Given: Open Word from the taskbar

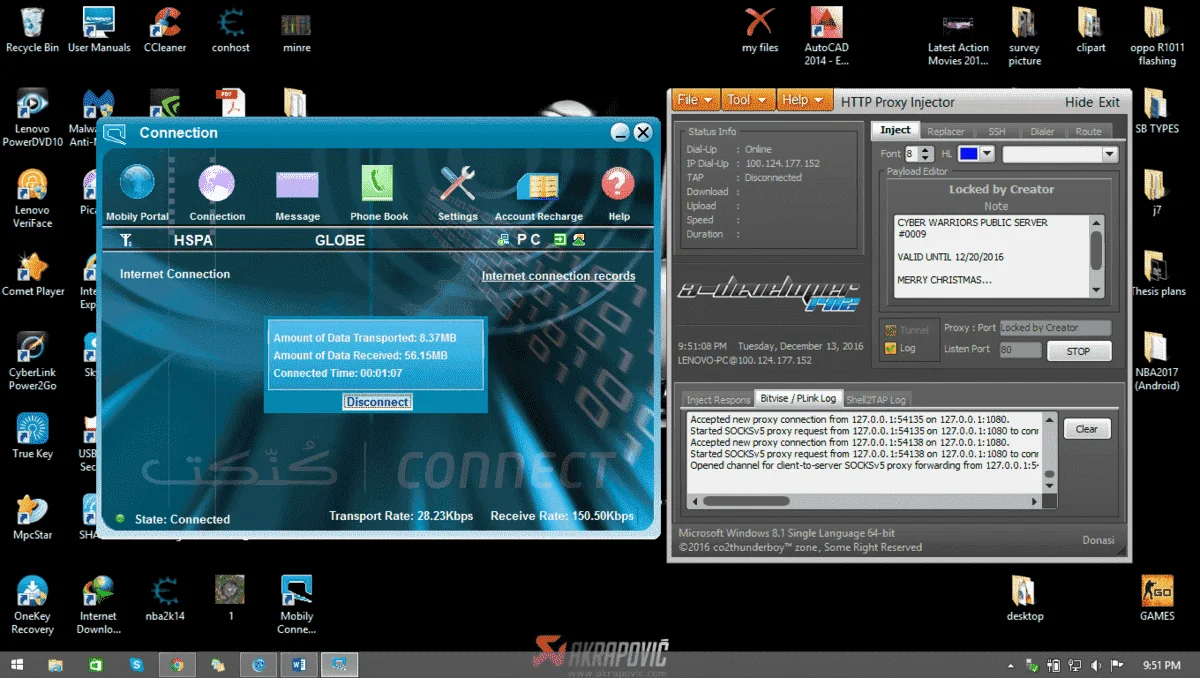Looking at the screenshot, I should click(300, 664).
